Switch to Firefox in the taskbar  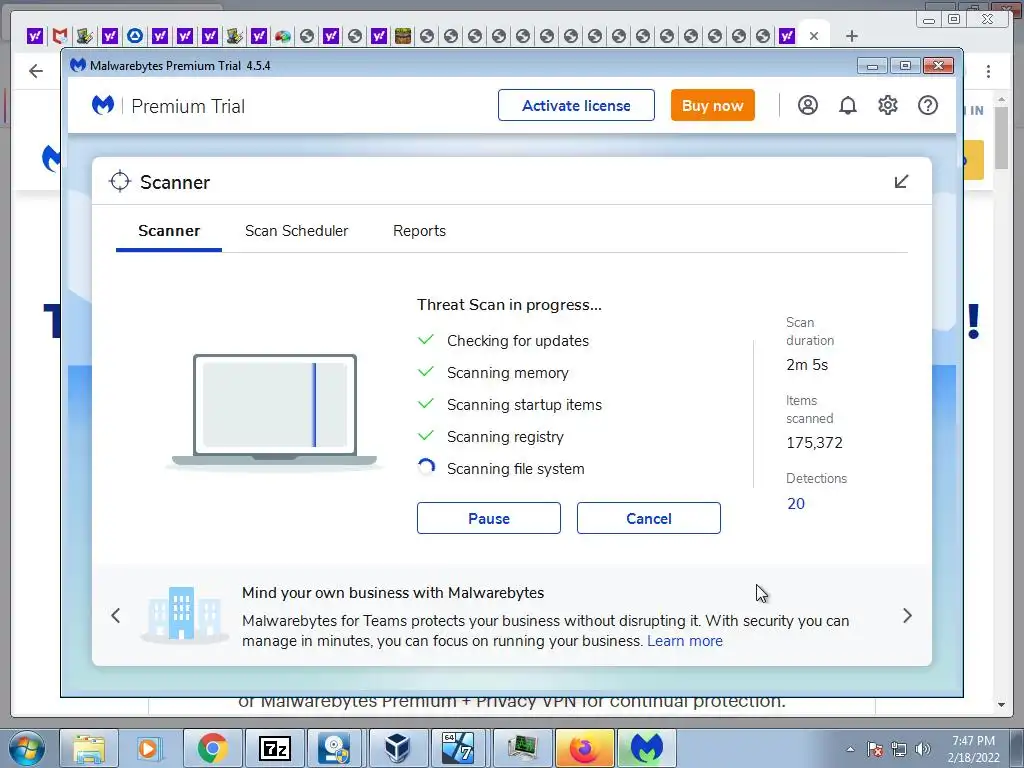pos(584,748)
